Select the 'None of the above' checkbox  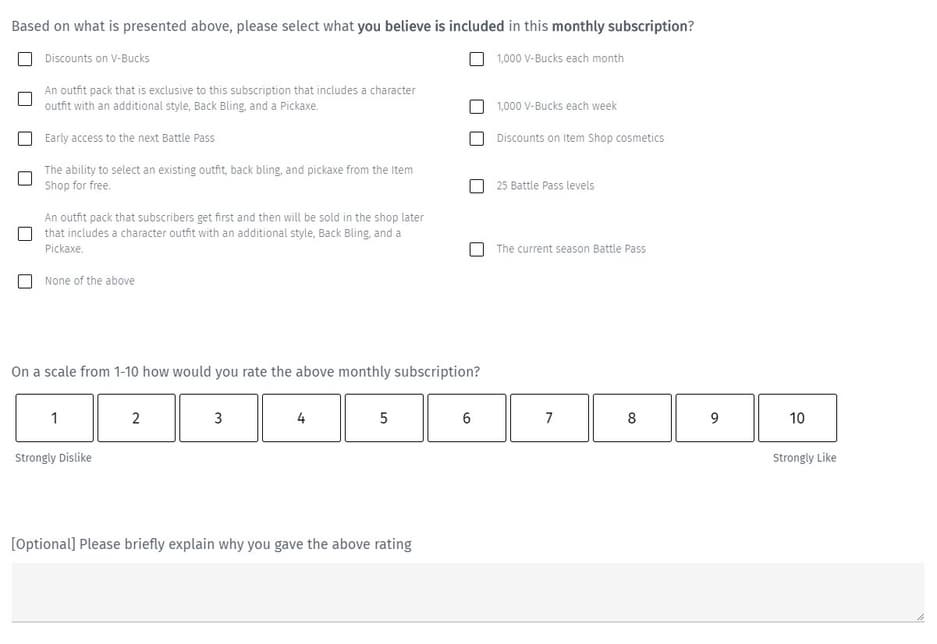click(24, 282)
